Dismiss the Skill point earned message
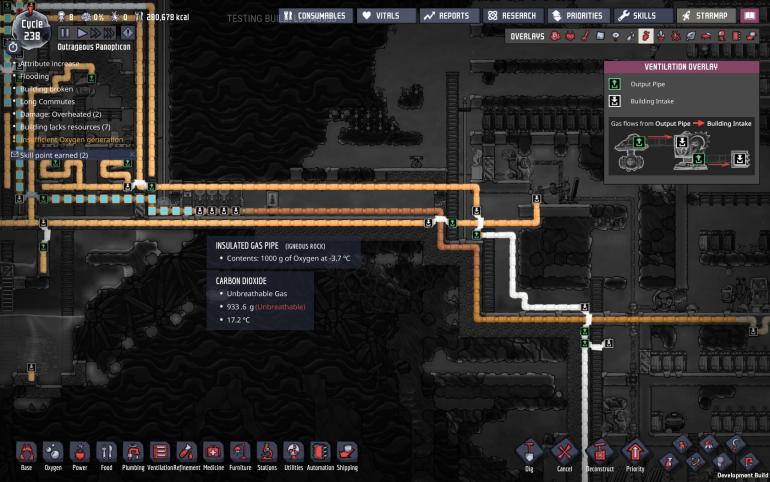Screen dimensions: 770x482 click(132, 155)
